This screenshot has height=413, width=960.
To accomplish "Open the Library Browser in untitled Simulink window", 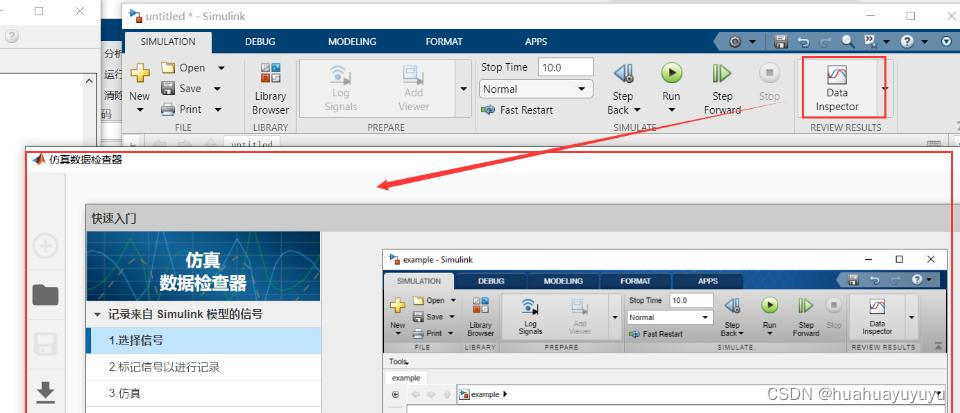I will pos(270,89).
